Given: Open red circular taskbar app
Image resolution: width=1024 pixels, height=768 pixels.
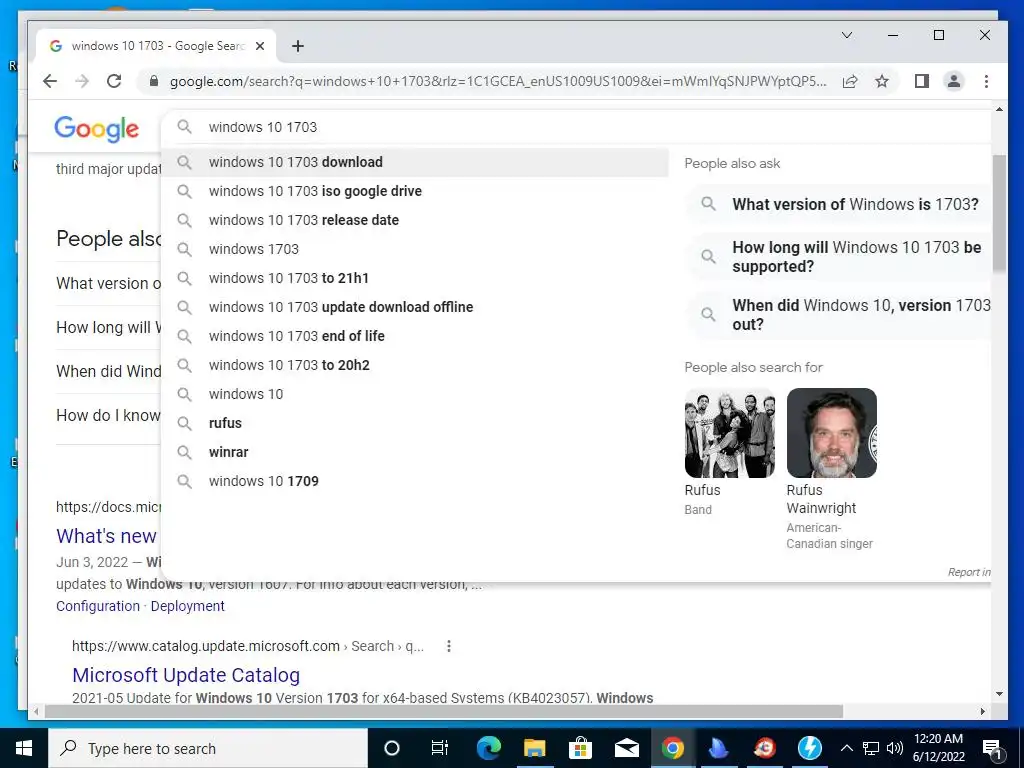Looking at the screenshot, I should [x=764, y=748].
